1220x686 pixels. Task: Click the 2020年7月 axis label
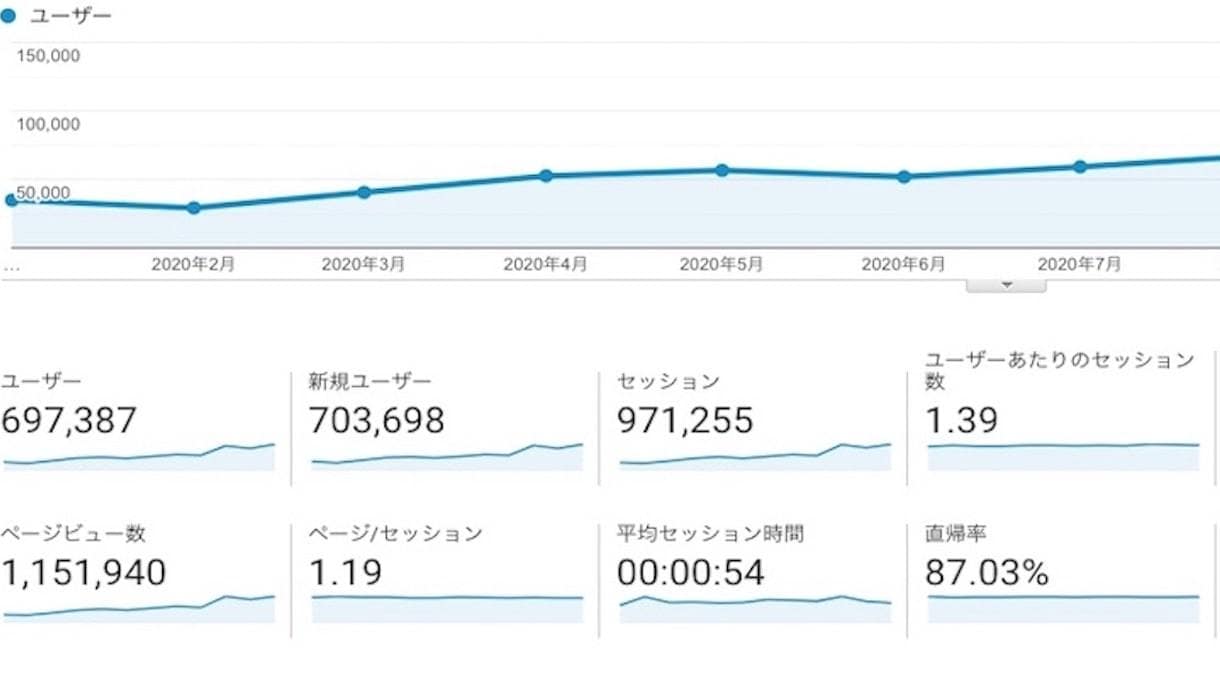coord(1079,265)
